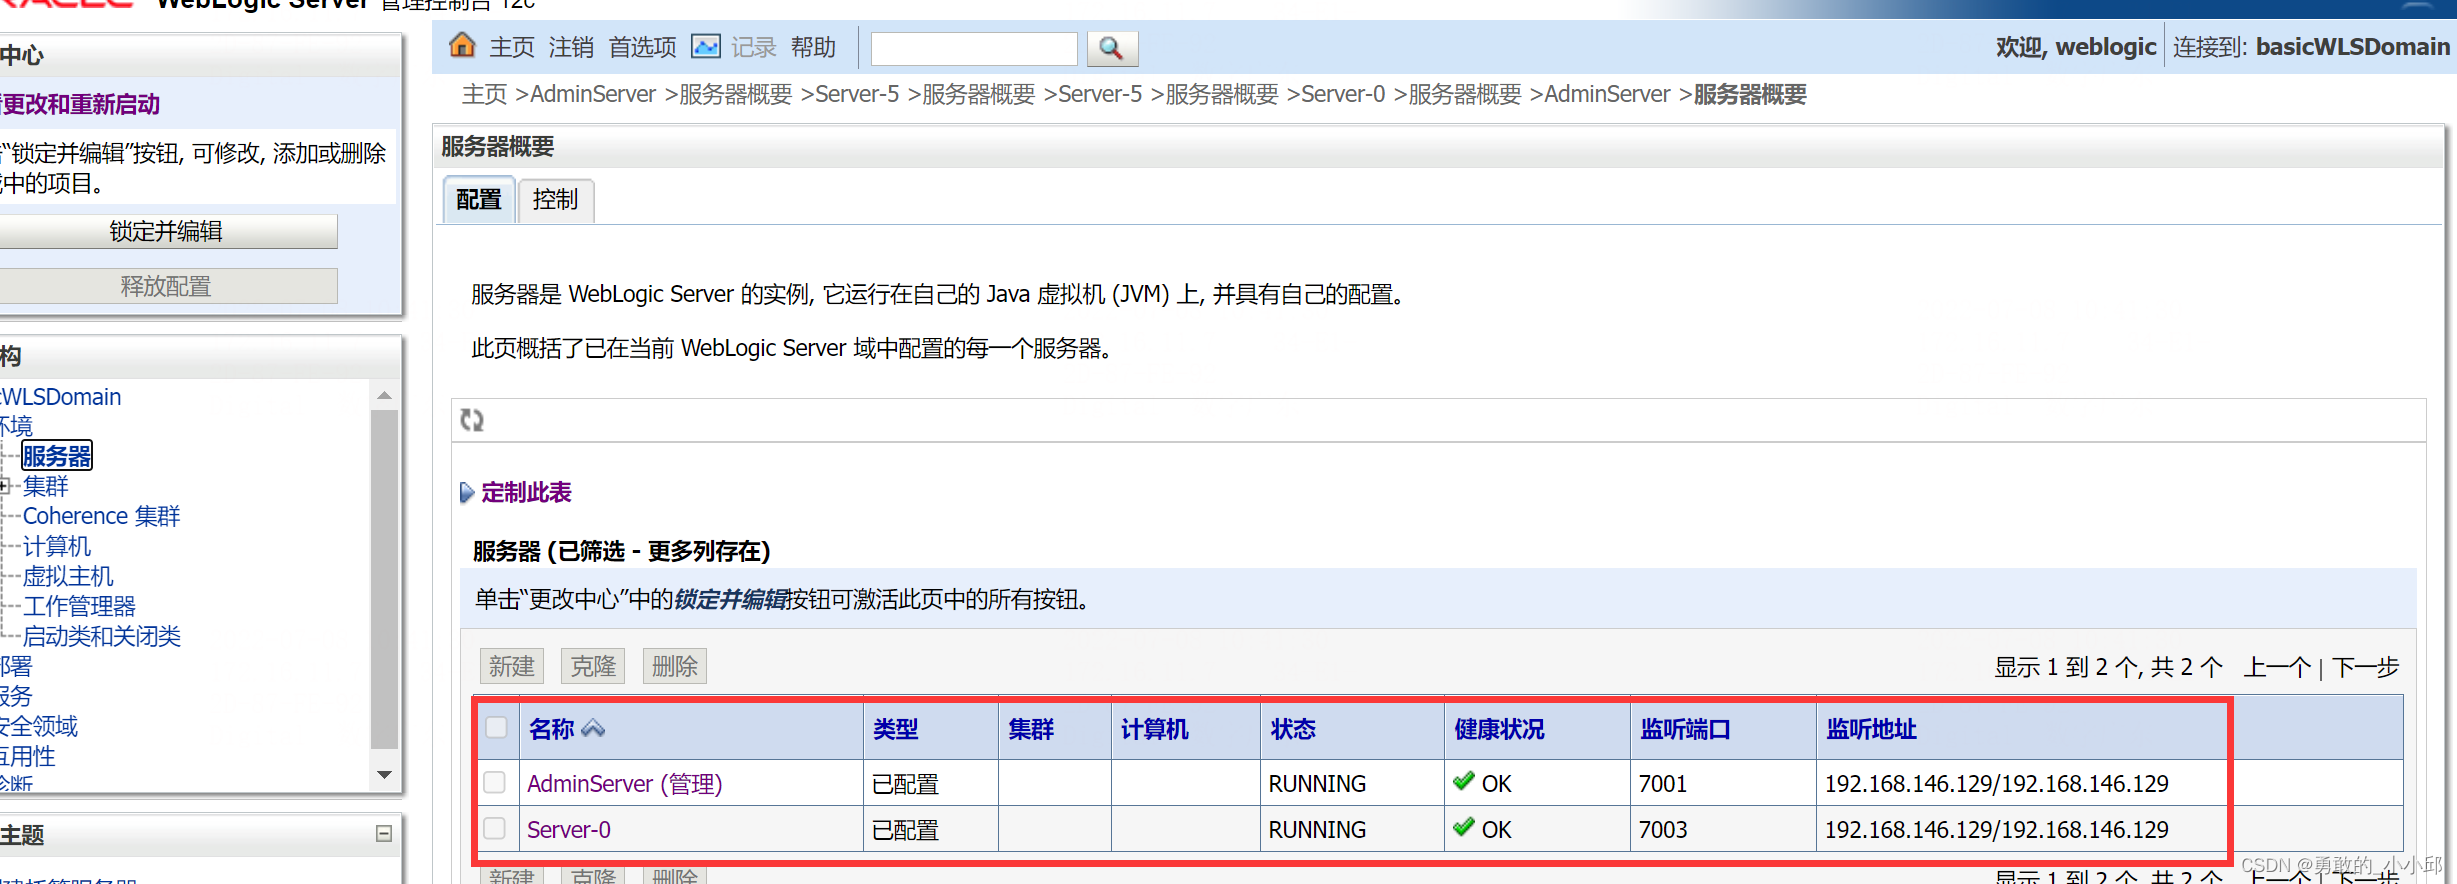Click the upper 删除 button
This screenshot has height=884, width=2457.
pos(675,666)
